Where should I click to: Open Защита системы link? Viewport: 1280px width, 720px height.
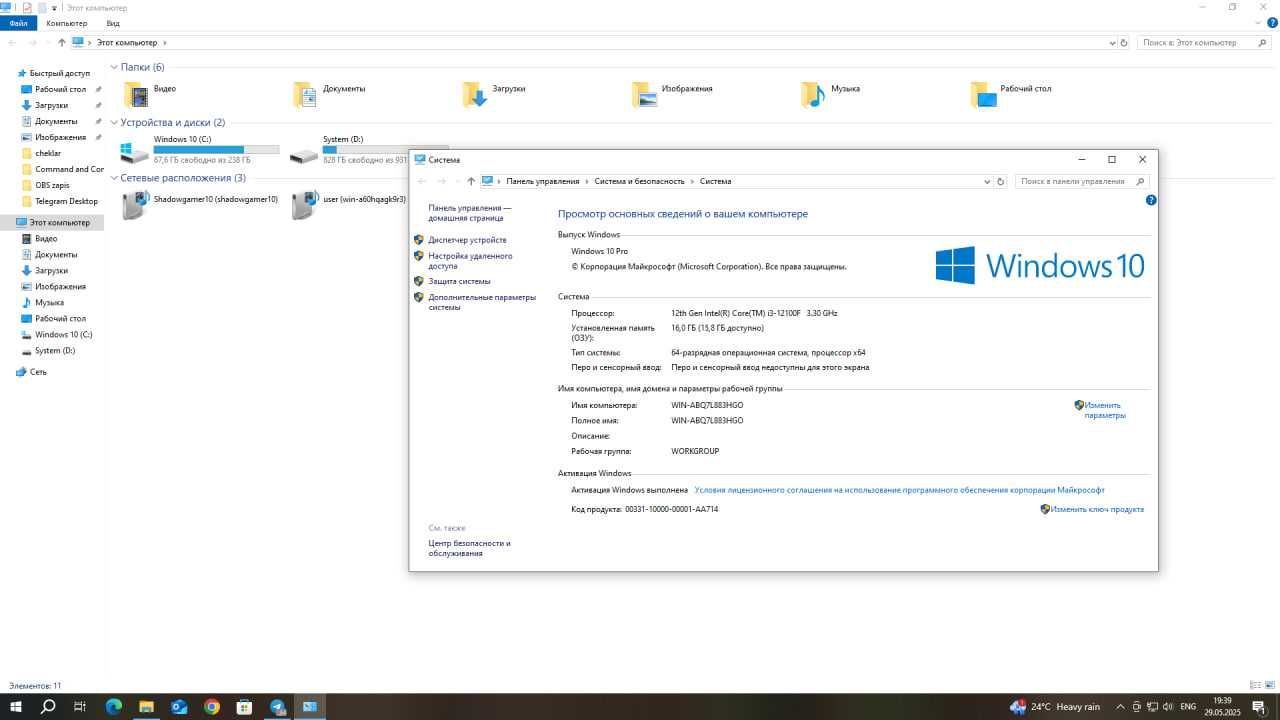[459, 281]
